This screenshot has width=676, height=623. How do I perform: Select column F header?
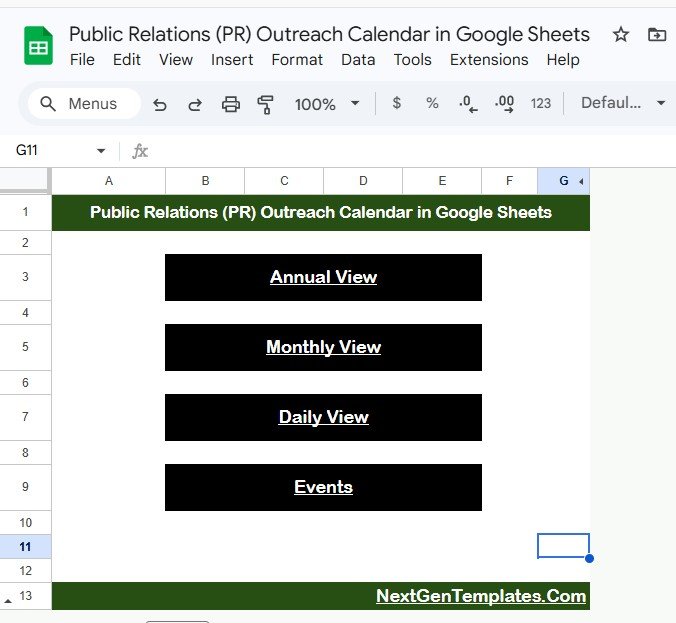[509, 181]
